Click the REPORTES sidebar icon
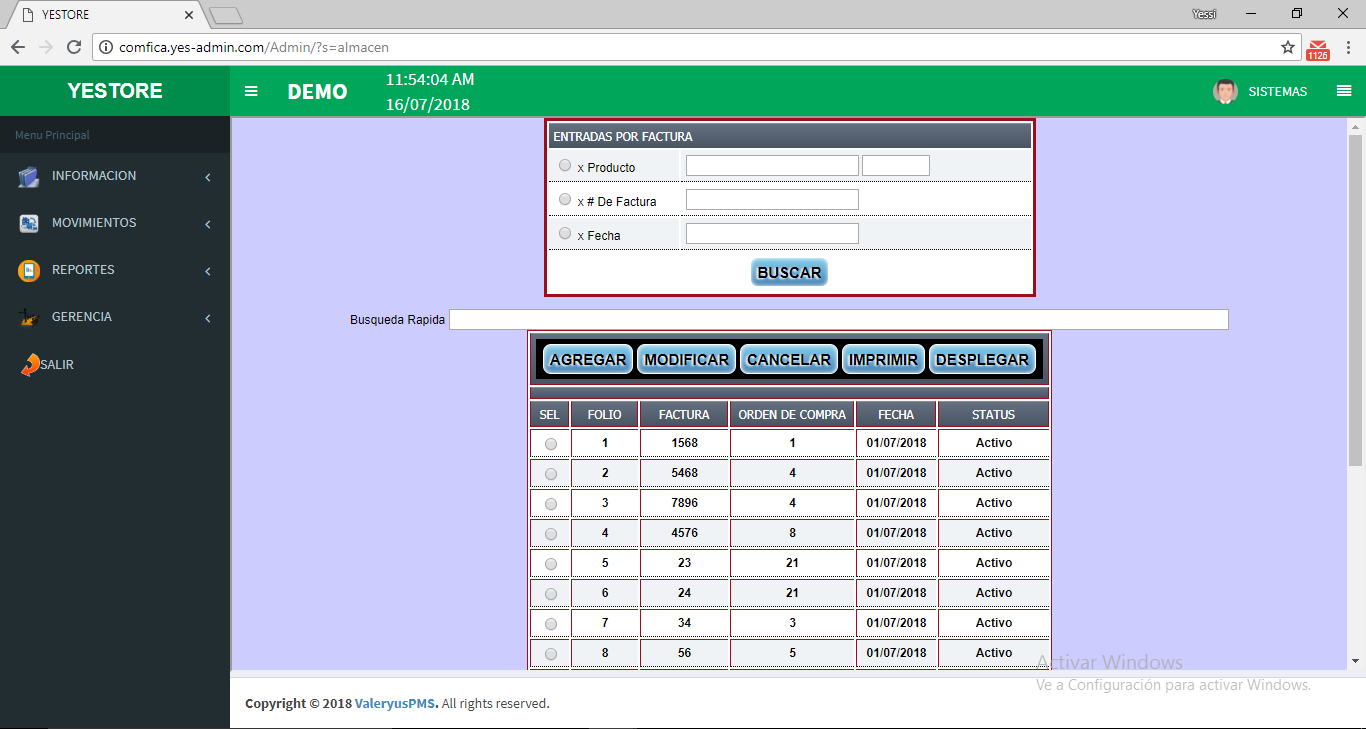 [29, 271]
